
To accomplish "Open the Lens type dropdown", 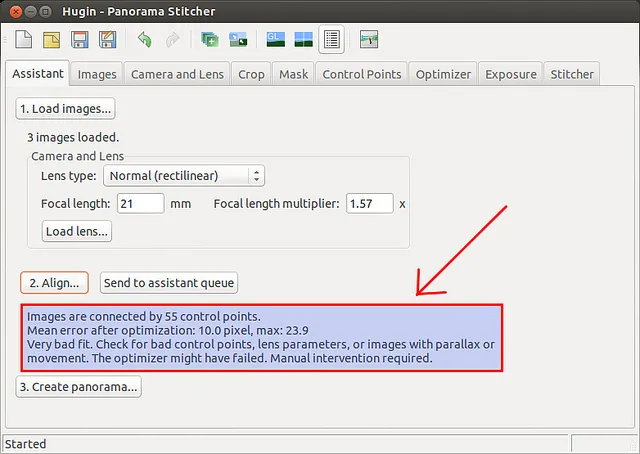I will 183,176.
